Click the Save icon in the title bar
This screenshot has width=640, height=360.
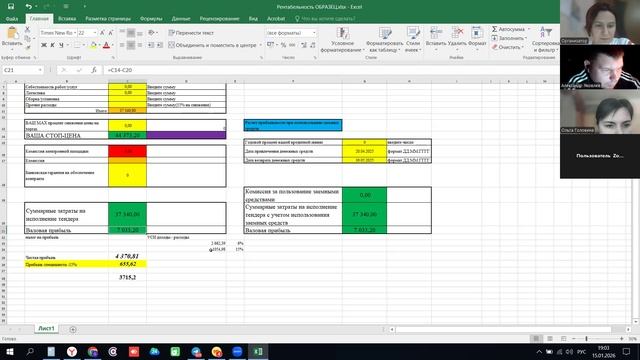11,6
